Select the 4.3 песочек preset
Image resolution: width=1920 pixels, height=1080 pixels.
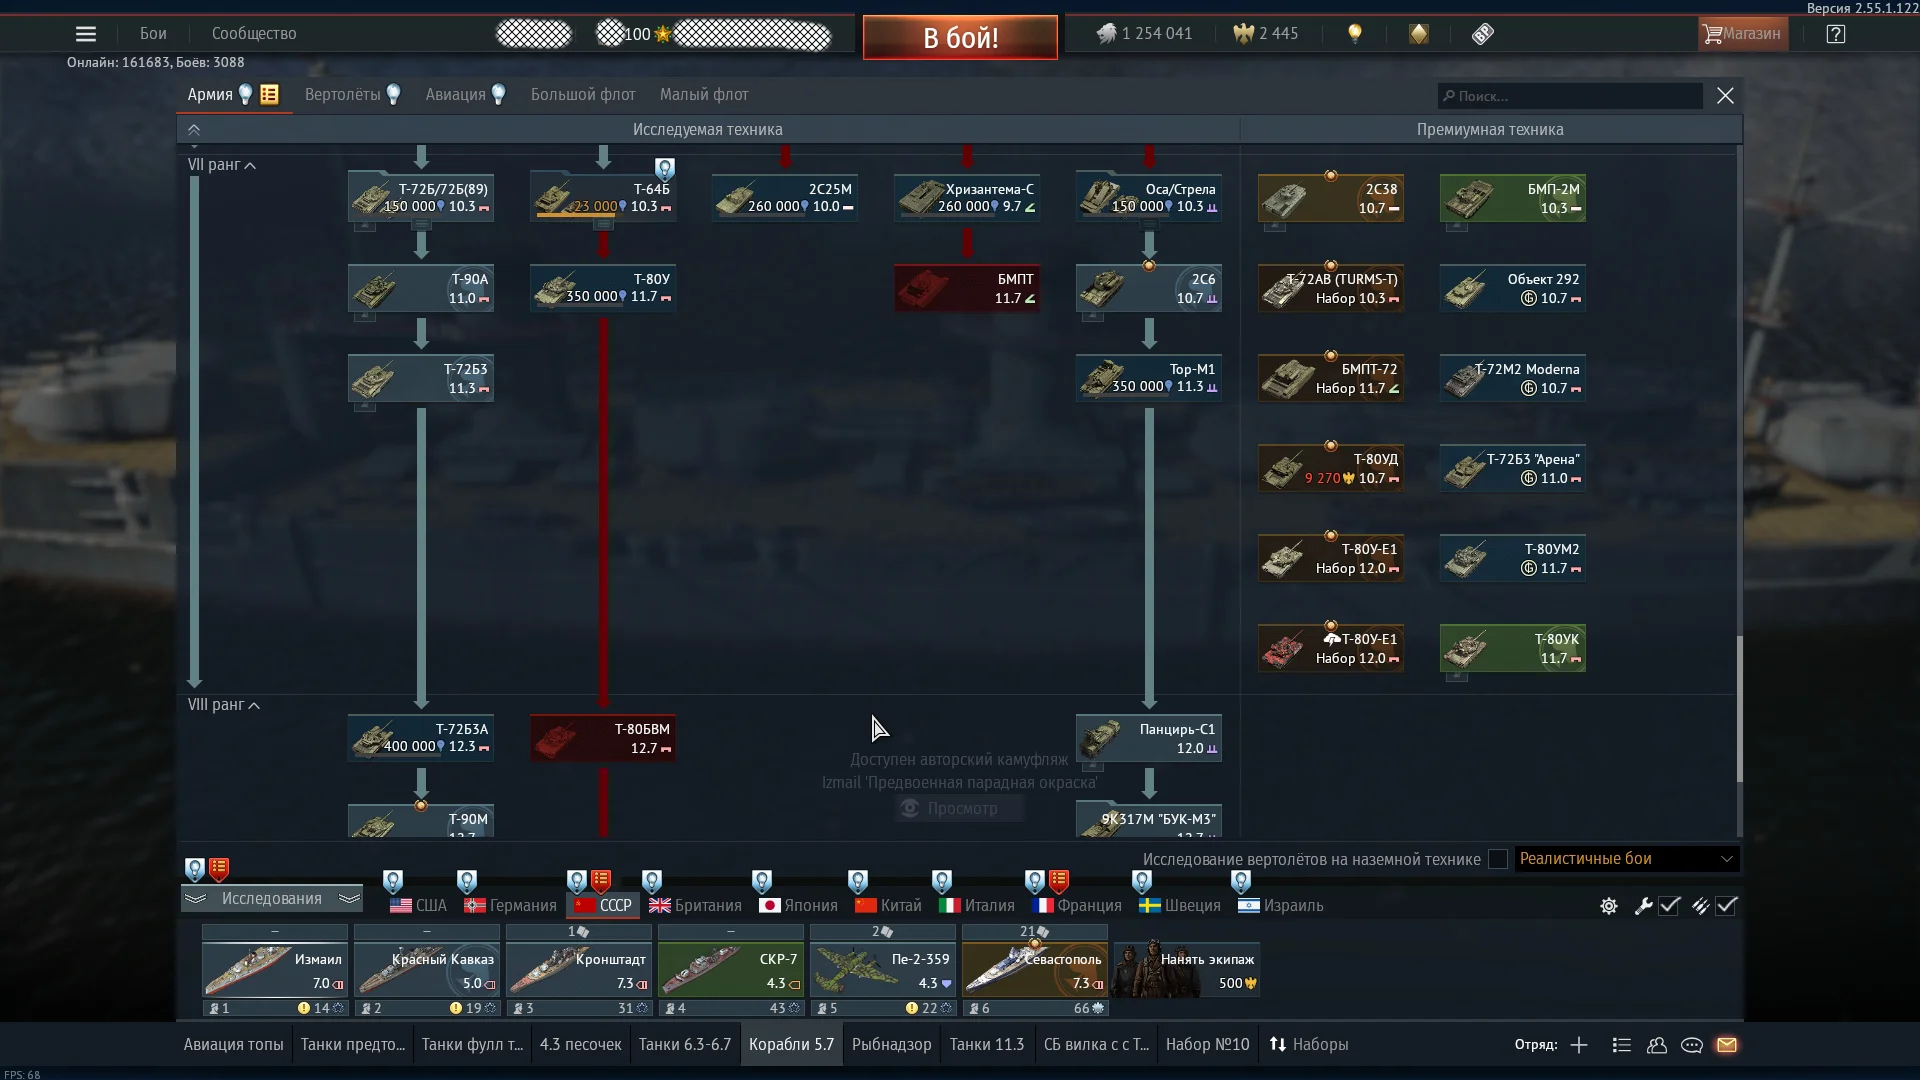(x=581, y=1045)
